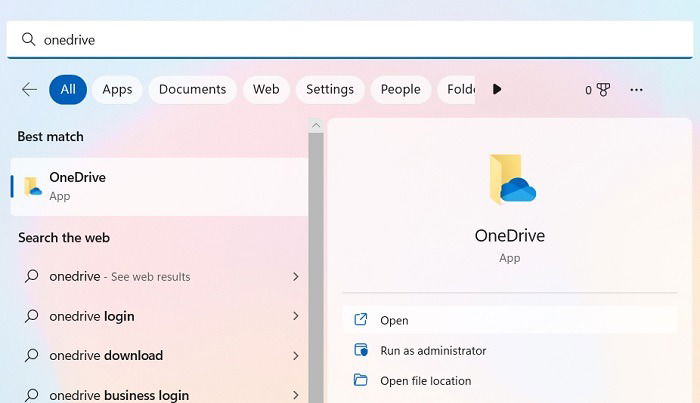Open the OneDrive app best match

pyautogui.click(x=159, y=187)
